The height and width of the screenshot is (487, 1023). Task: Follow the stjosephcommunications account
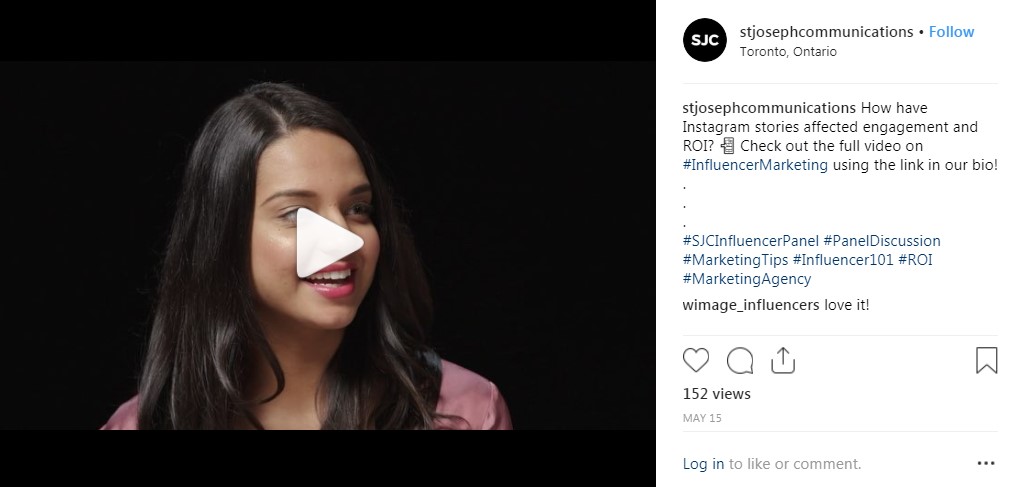pyautogui.click(x=951, y=32)
